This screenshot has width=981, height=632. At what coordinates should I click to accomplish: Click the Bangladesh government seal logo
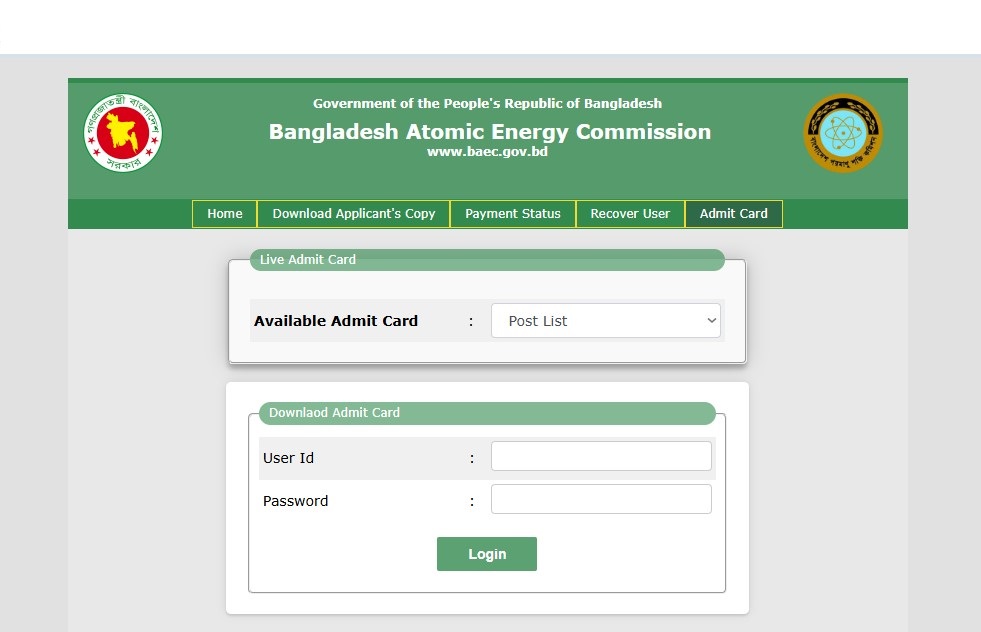pos(123,133)
